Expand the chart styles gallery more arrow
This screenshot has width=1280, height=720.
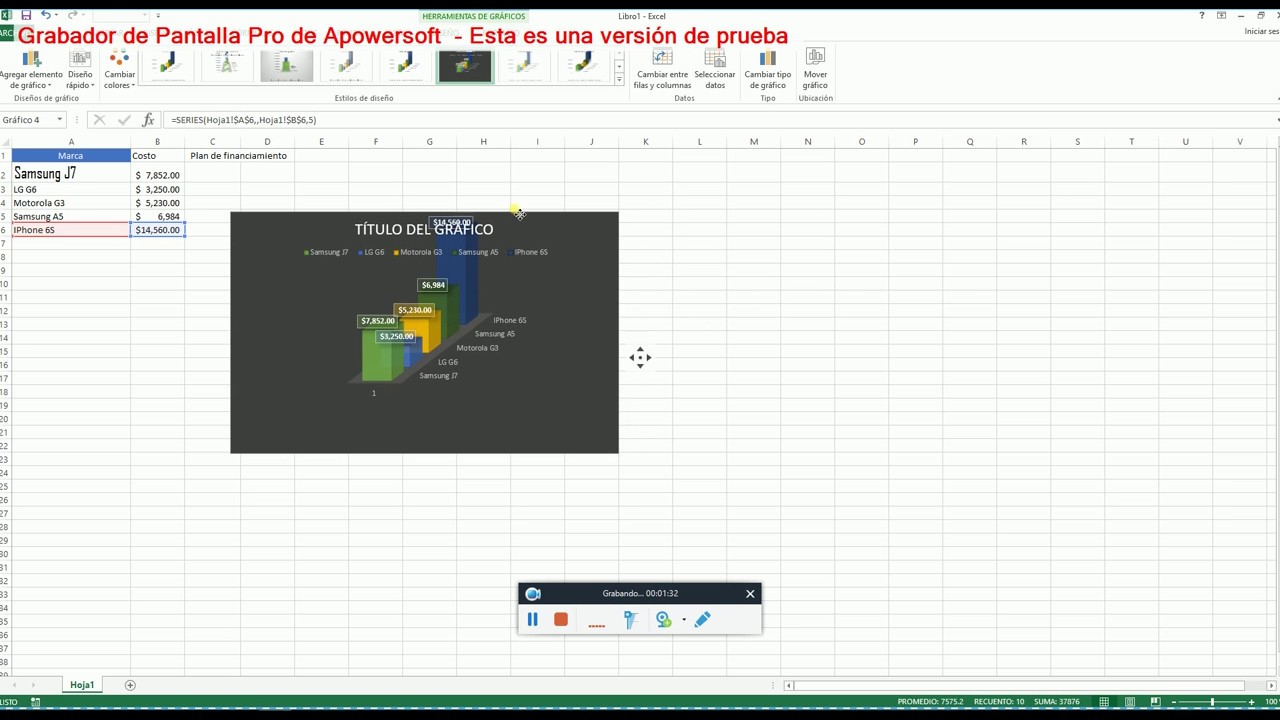(x=619, y=79)
